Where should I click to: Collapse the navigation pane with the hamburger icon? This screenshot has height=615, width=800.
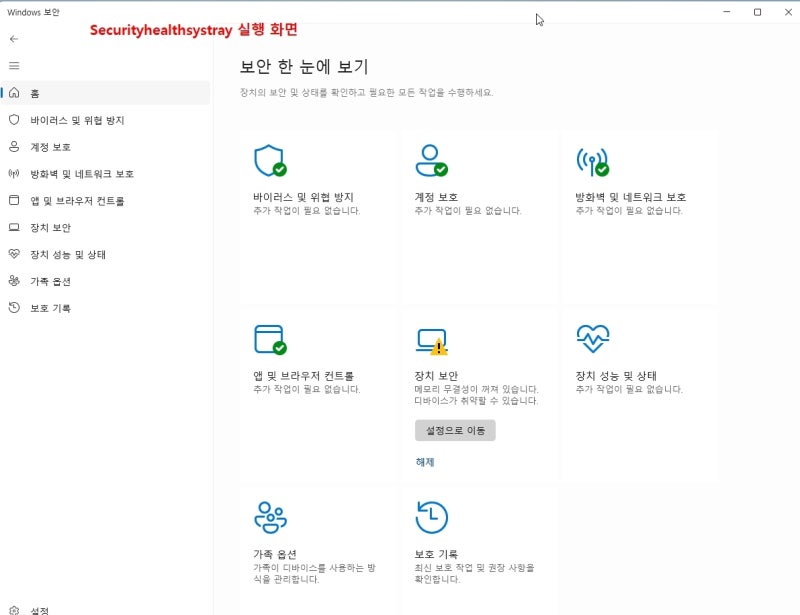15,66
